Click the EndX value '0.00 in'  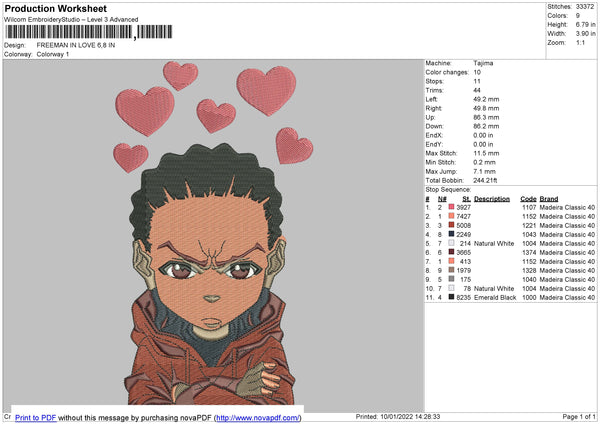pyautogui.click(x=483, y=135)
